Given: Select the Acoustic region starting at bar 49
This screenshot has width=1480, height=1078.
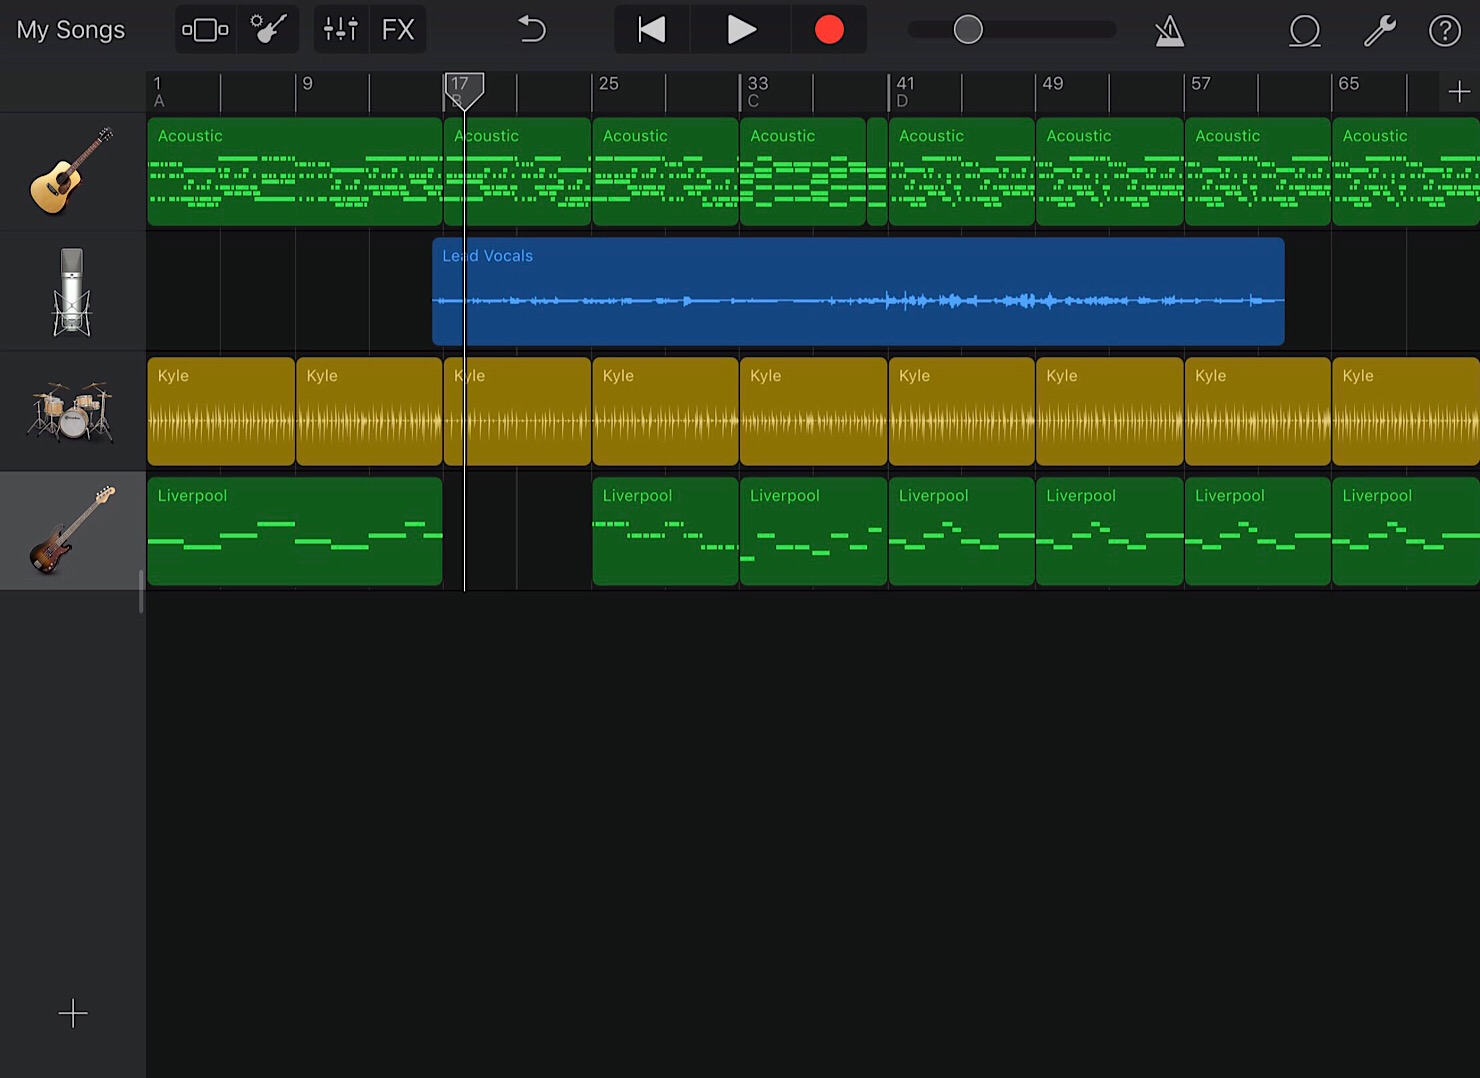Looking at the screenshot, I should pos(1110,171).
